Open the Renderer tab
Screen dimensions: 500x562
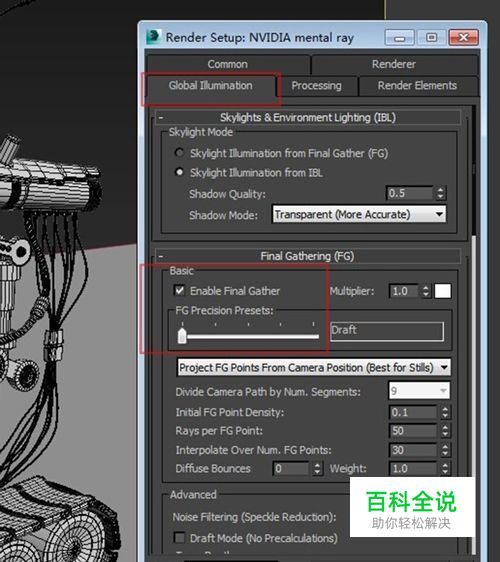click(394, 64)
